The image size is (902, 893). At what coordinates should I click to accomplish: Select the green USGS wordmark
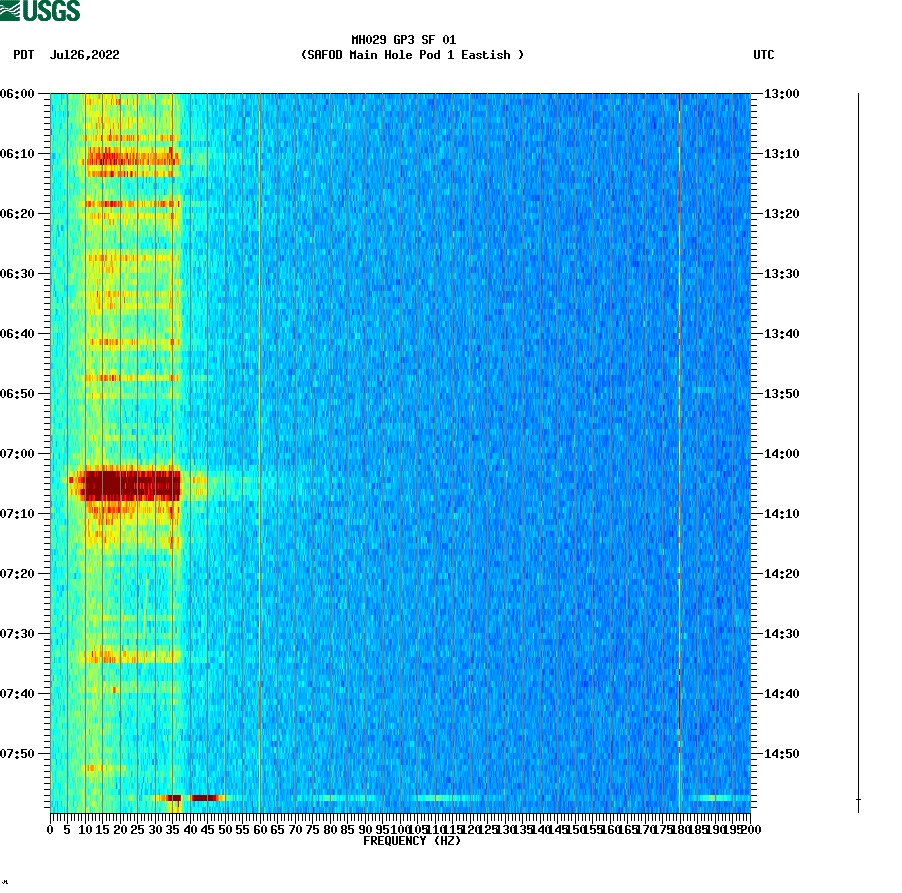click(51, 12)
